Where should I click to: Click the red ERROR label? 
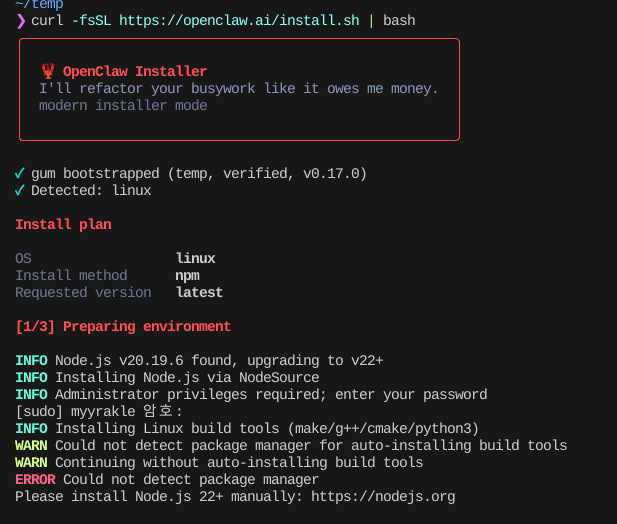coord(35,479)
